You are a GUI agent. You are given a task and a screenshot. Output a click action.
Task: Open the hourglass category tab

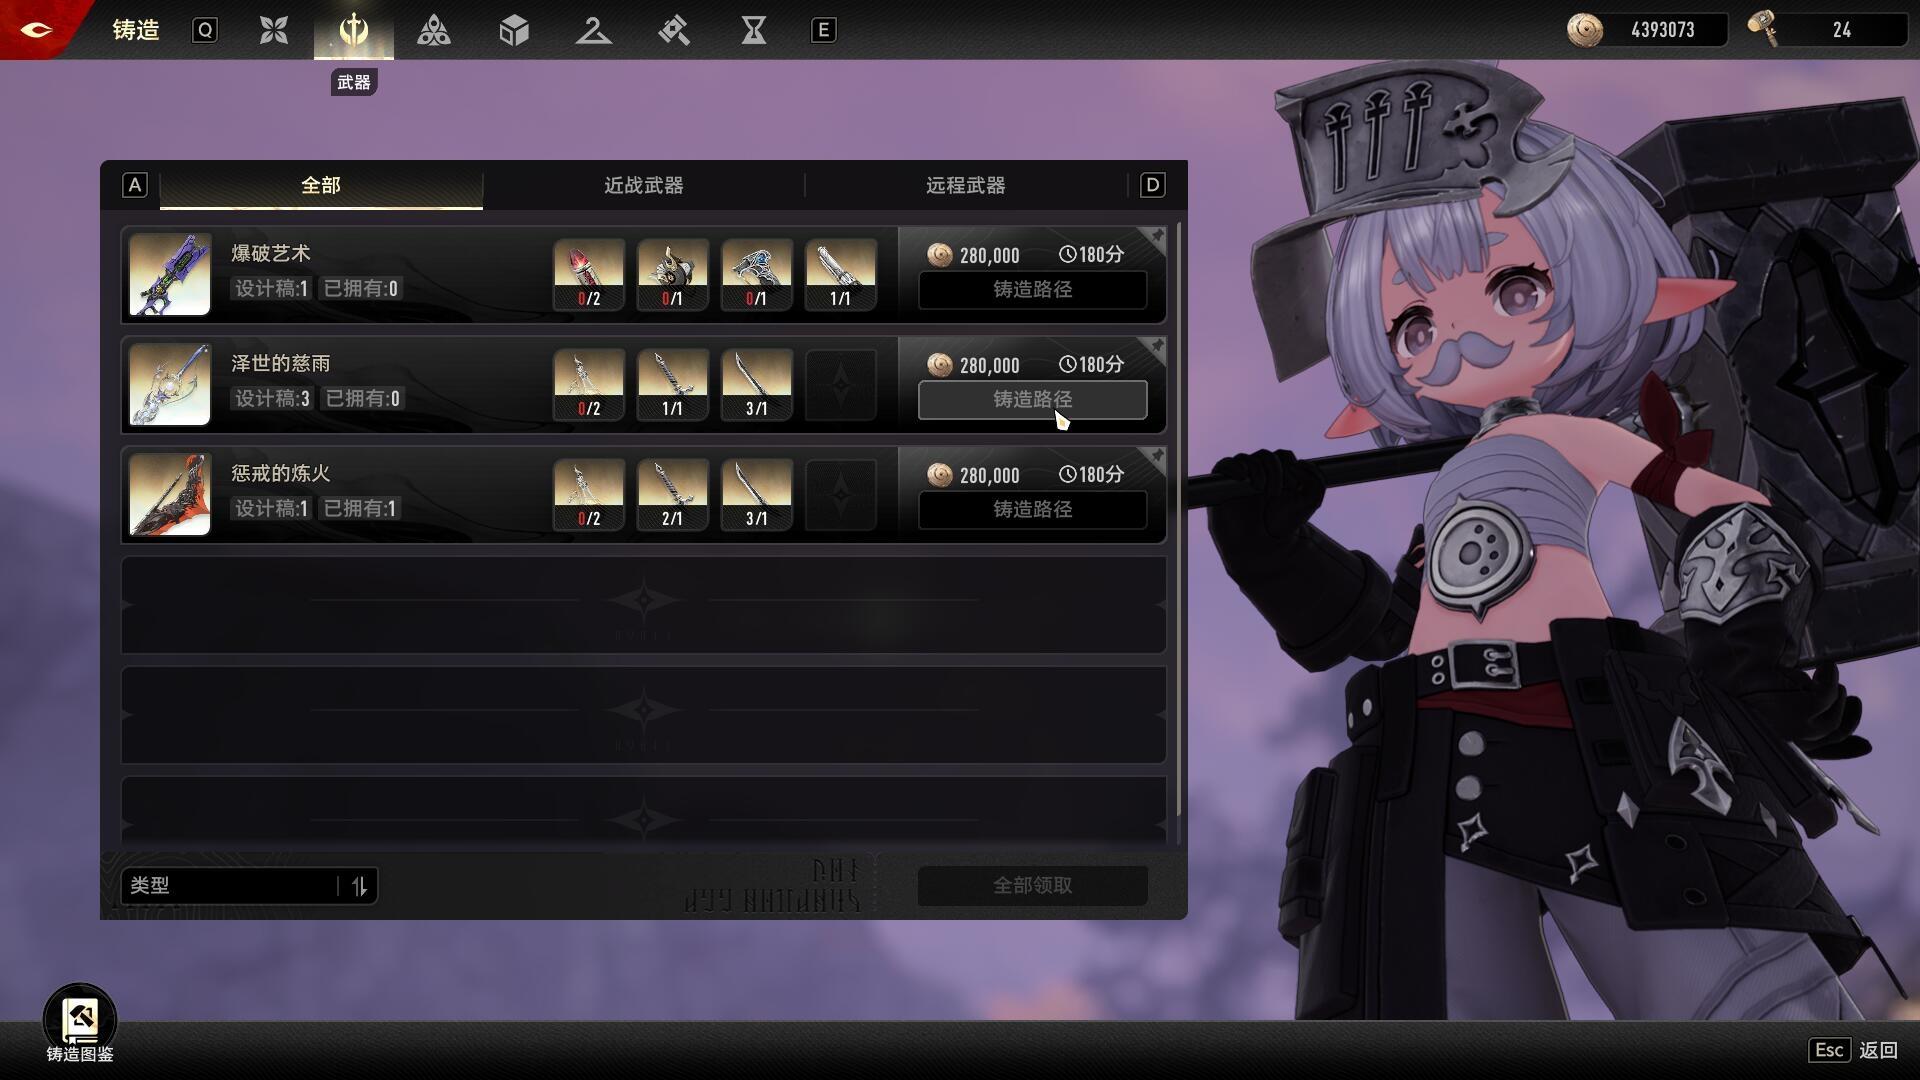point(754,30)
